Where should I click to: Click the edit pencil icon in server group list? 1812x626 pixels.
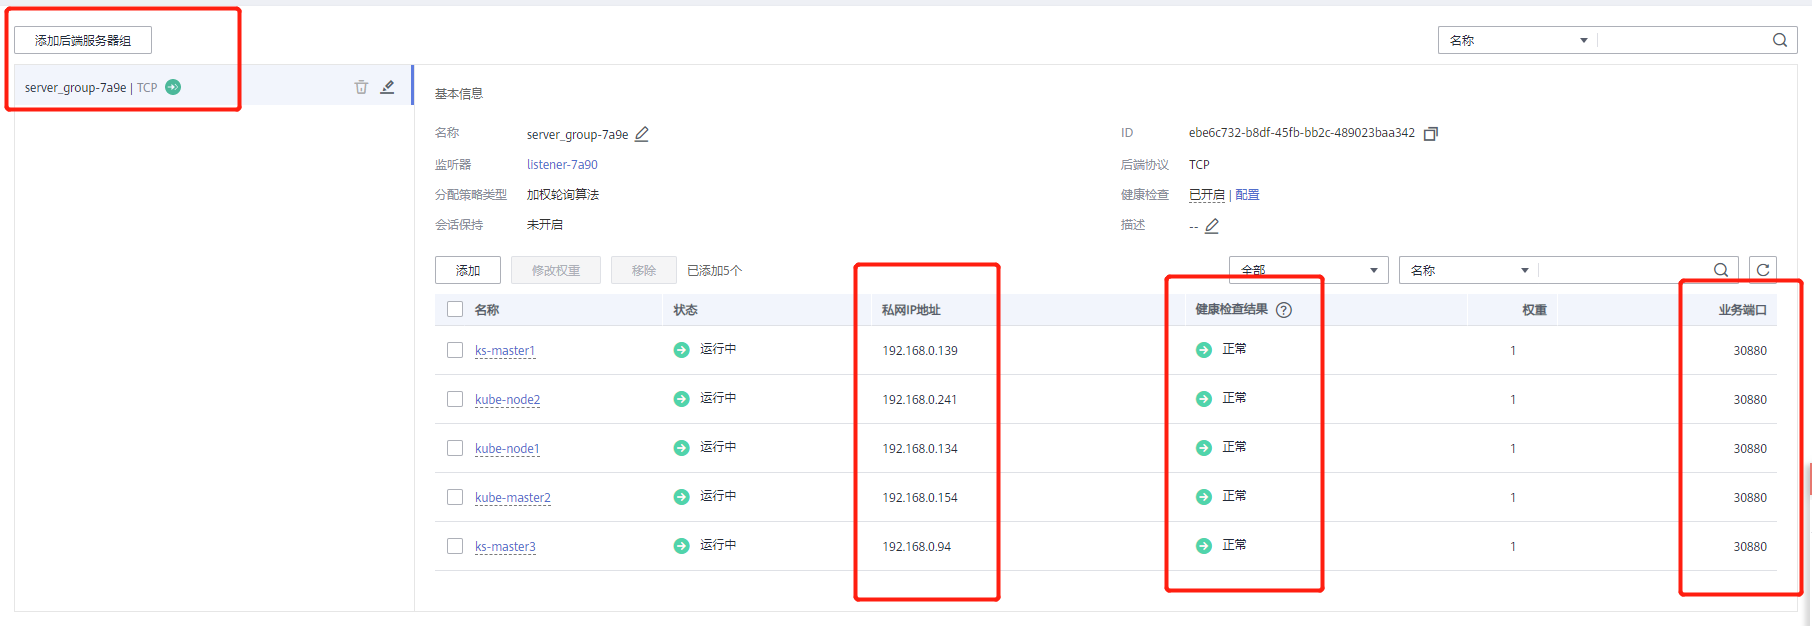tap(387, 87)
